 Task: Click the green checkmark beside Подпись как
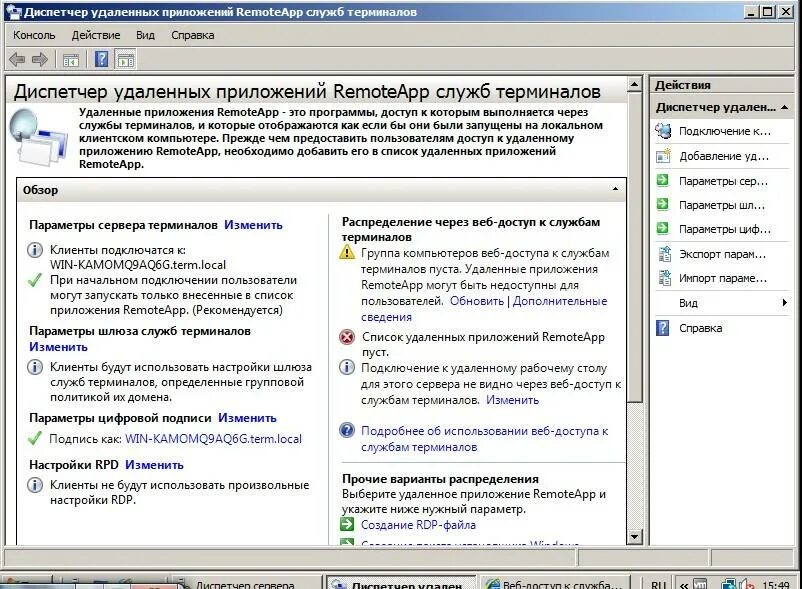34,438
